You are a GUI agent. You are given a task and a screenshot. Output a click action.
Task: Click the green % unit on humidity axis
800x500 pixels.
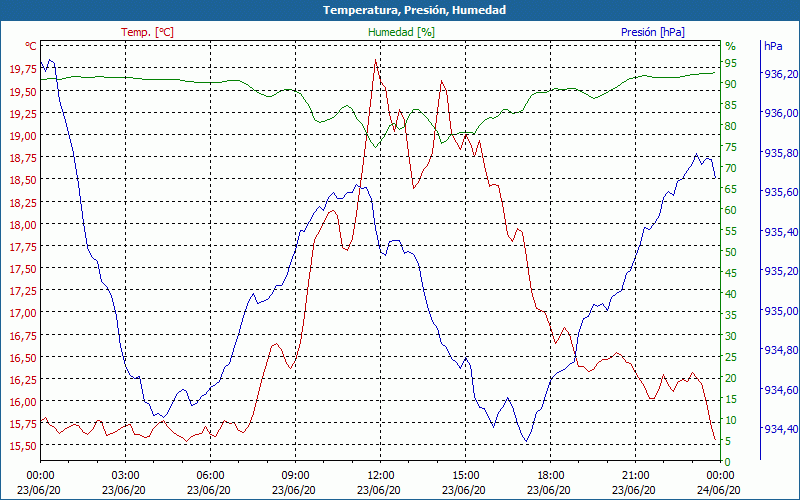pyautogui.click(x=731, y=46)
